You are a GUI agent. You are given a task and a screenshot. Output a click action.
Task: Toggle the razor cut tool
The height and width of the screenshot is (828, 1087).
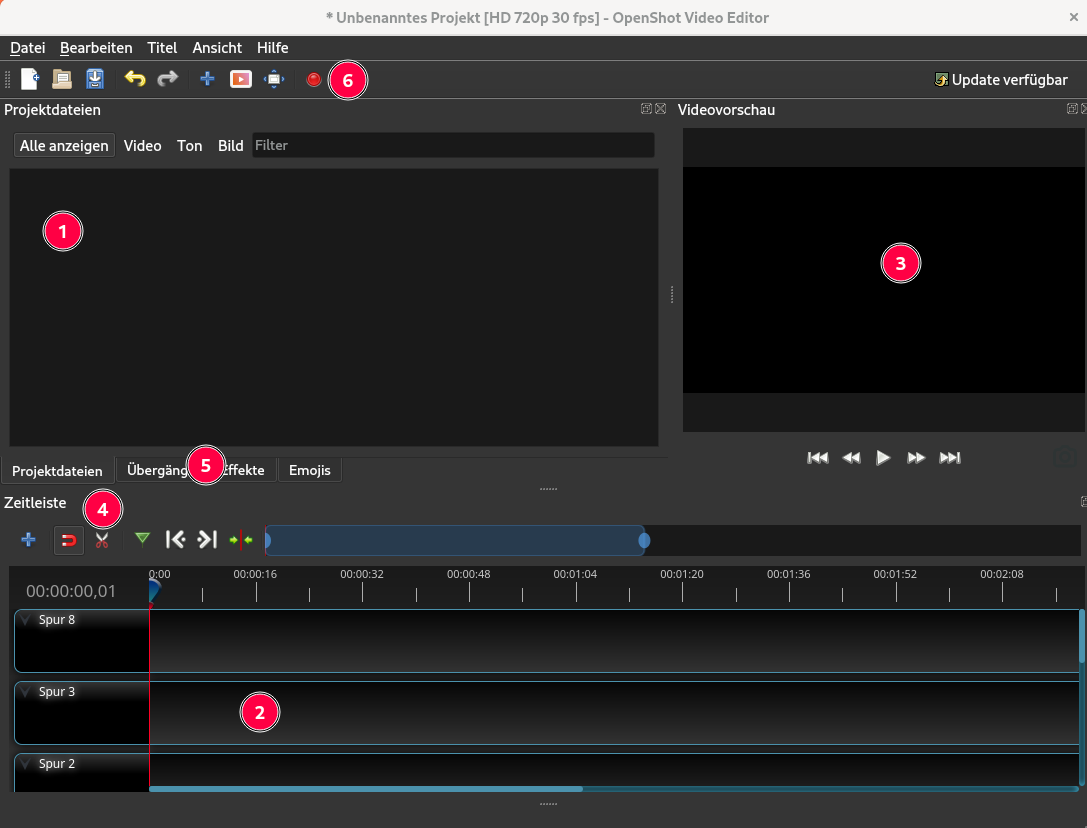[x=101, y=540]
